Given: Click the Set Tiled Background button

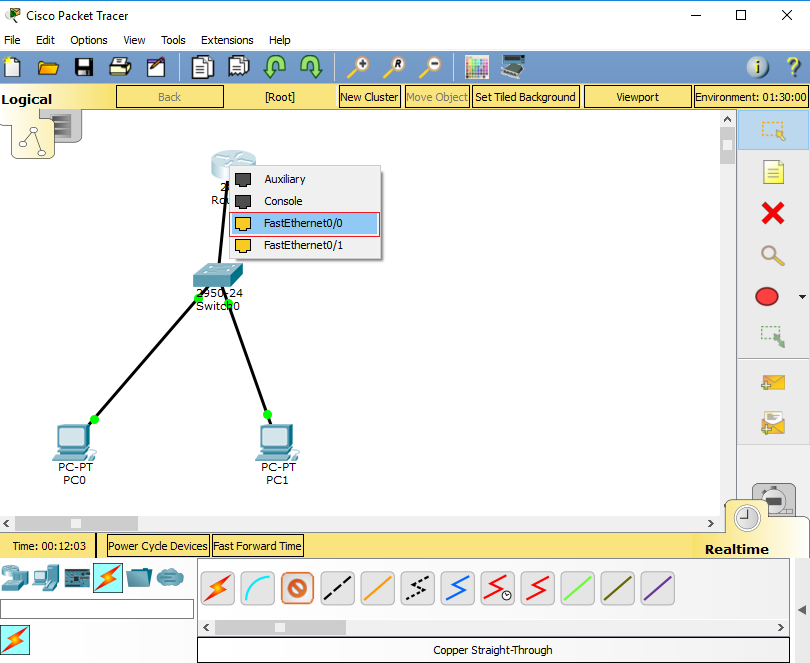Looking at the screenshot, I should pyautogui.click(x=525, y=97).
